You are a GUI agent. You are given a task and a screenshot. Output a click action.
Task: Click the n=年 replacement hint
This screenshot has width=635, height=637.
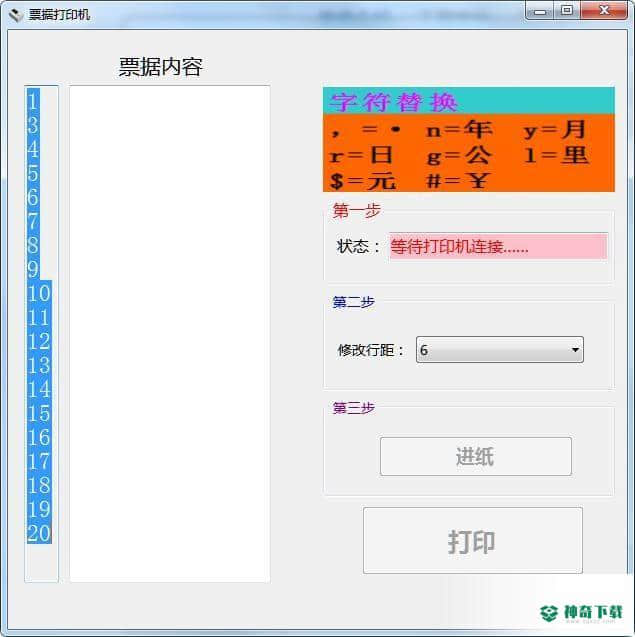tap(459, 129)
